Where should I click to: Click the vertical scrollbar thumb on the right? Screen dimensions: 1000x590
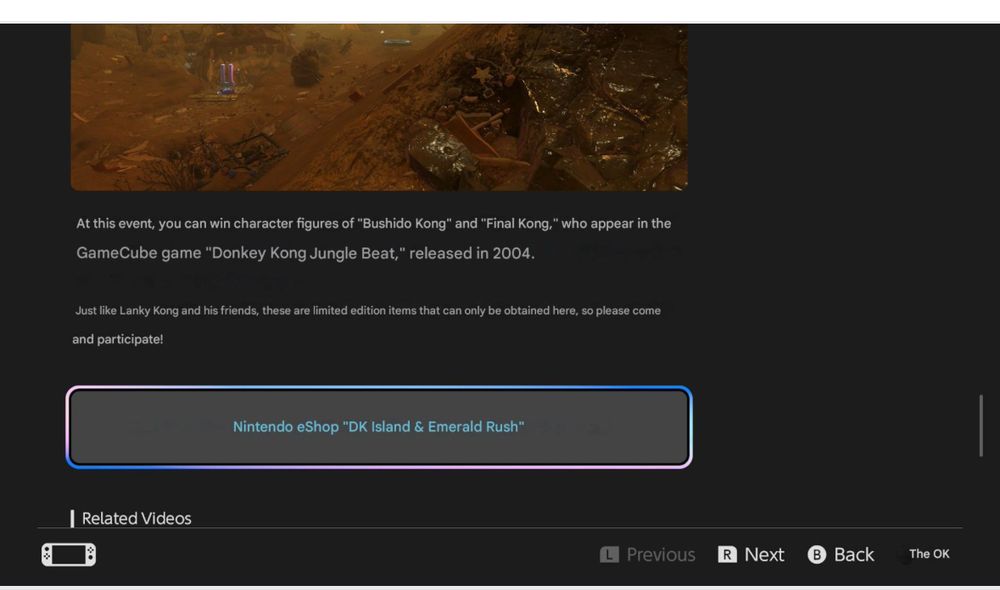[x=981, y=425]
